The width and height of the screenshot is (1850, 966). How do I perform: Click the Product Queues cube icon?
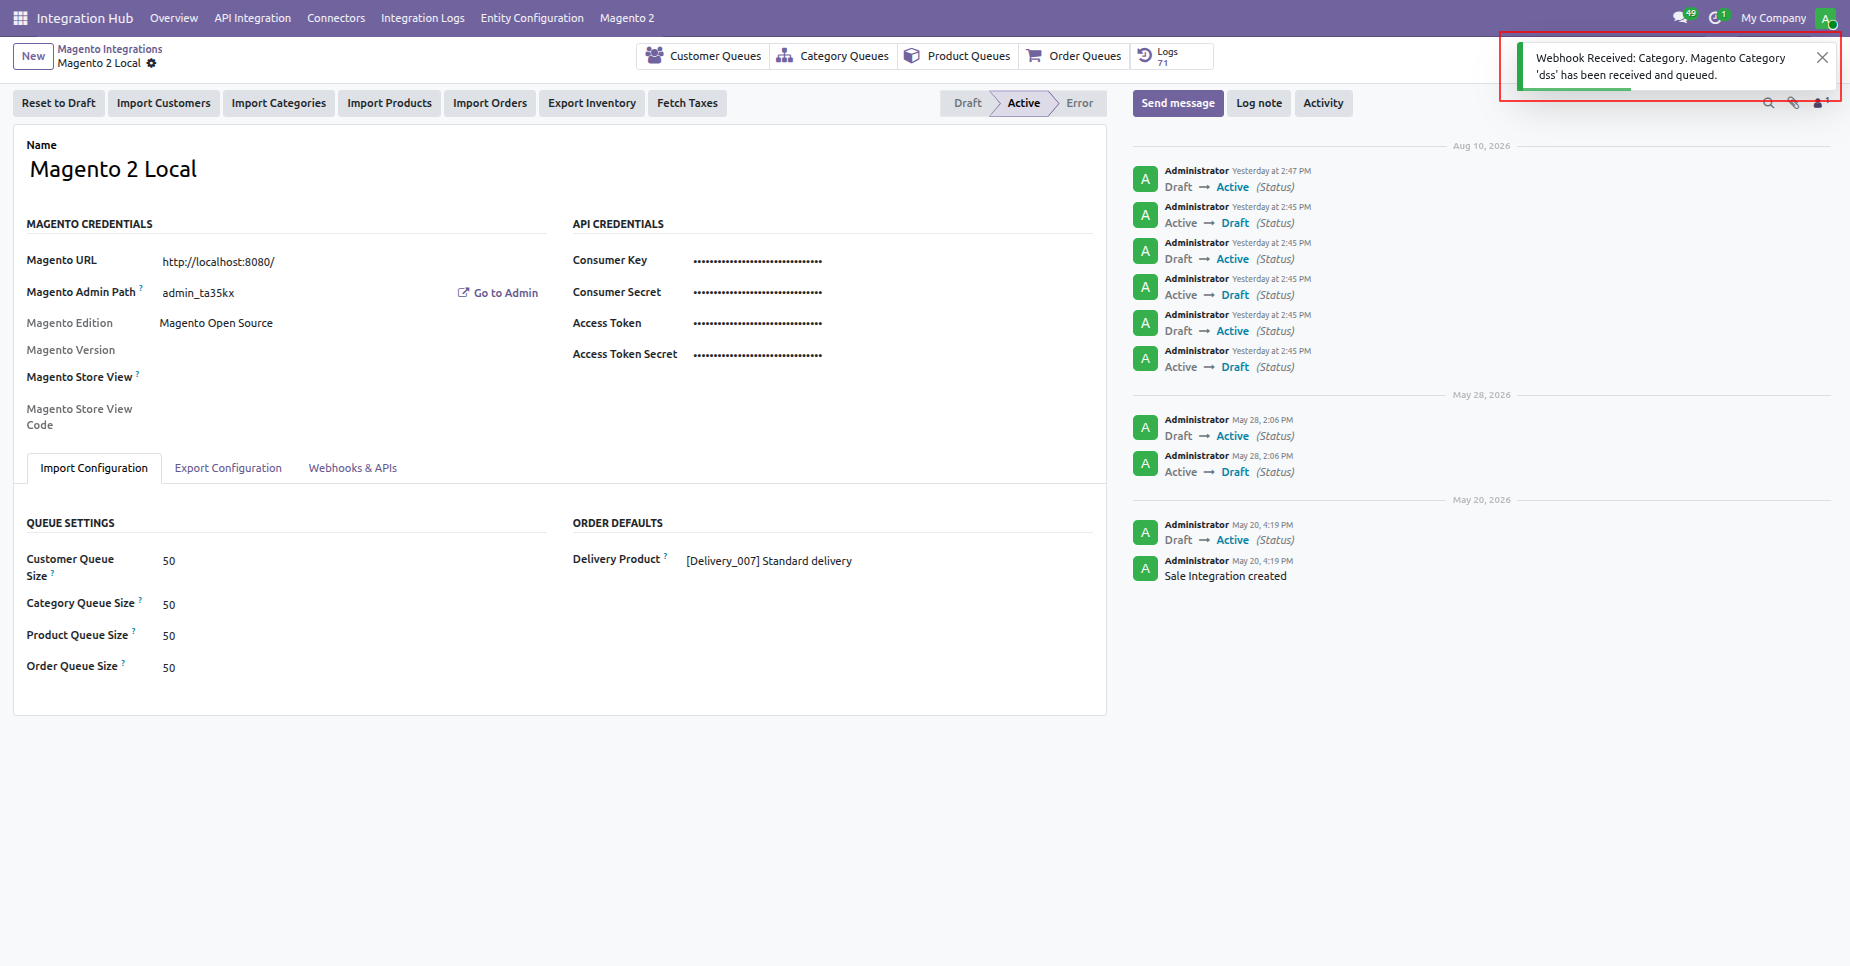pos(912,56)
